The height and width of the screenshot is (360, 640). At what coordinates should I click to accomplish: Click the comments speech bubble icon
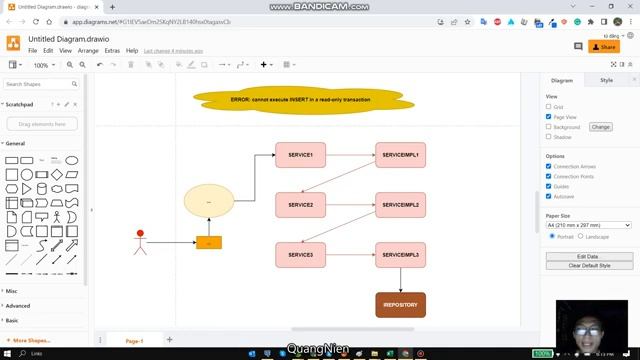click(x=578, y=47)
